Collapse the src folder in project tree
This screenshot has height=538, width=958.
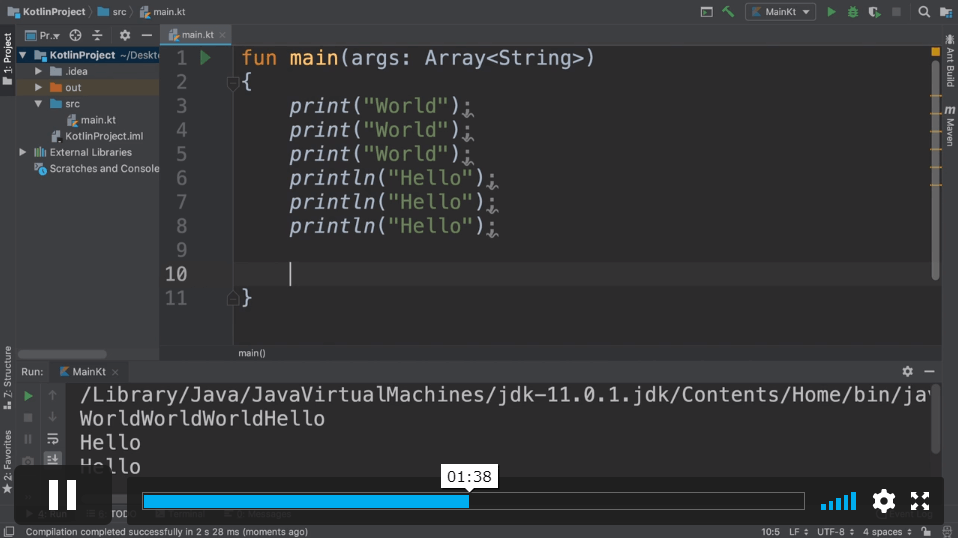(x=39, y=104)
